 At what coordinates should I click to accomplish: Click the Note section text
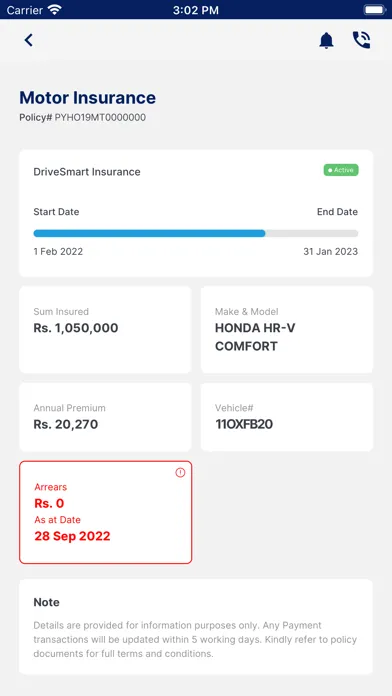[195, 640]
